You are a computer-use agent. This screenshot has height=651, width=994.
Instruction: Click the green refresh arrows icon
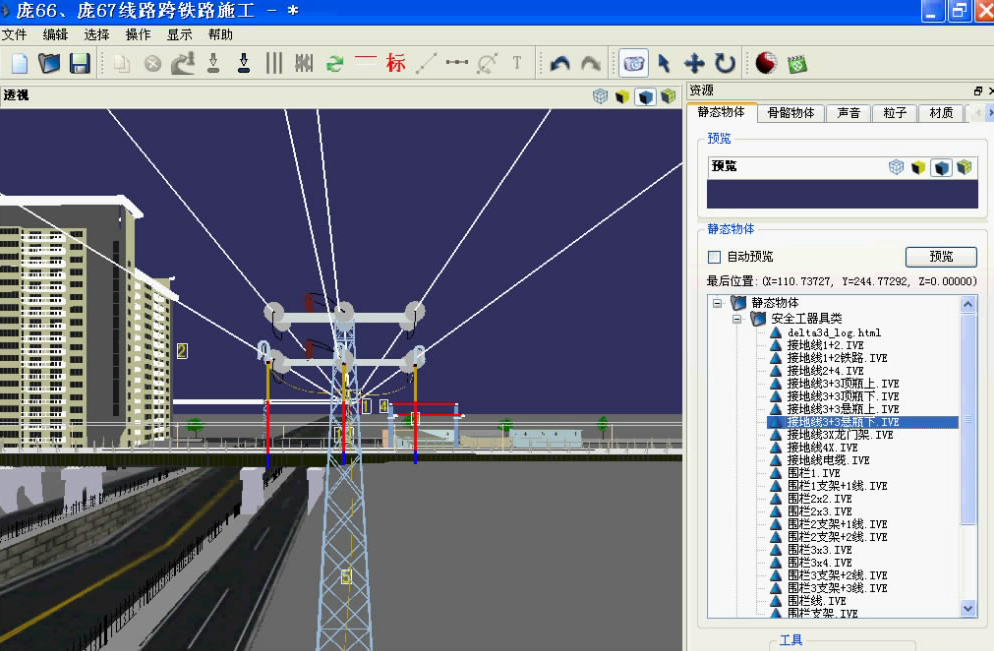coord(335,63)
